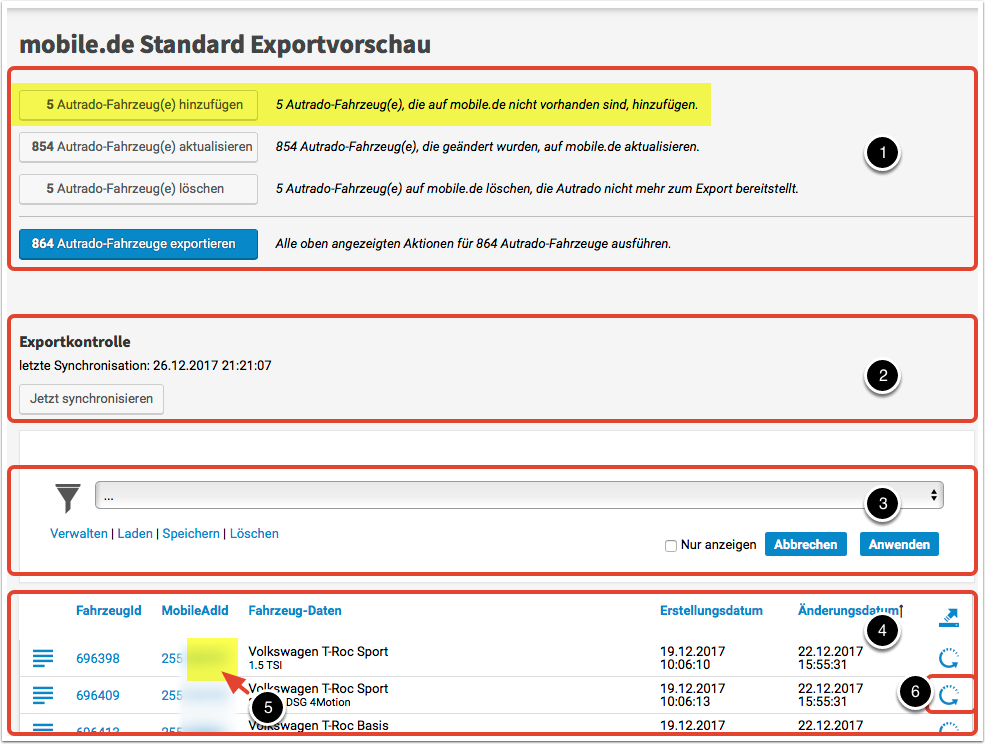Viewport: 985px width, 744px height.
Task: Sort by the MobileAdId column header
Action: (195, 610)
